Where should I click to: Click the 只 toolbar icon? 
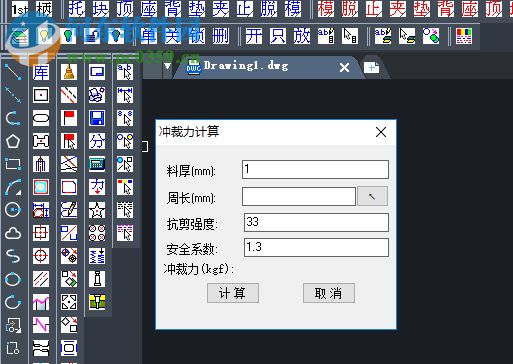[x=278, y=36]
